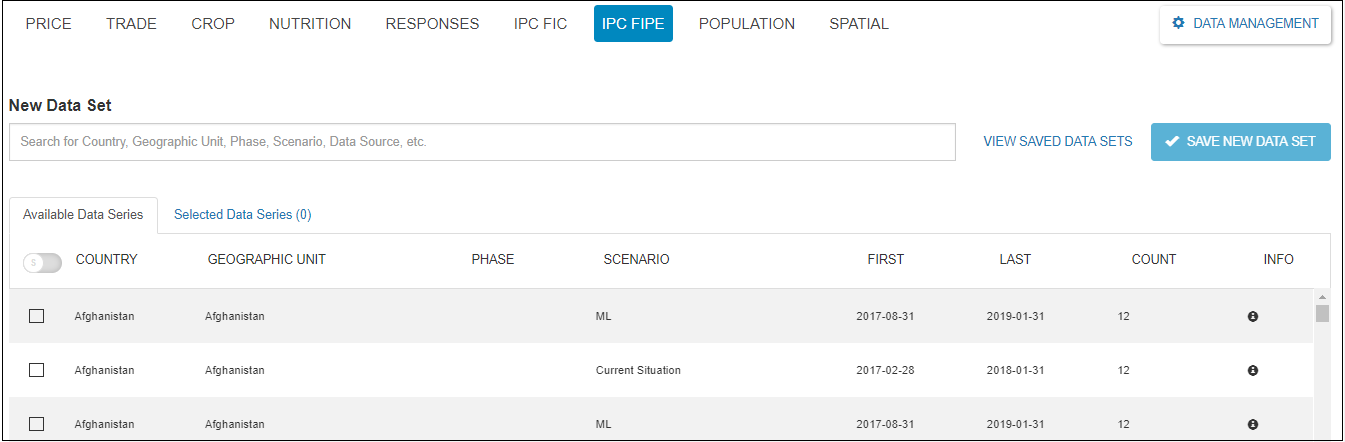1345x442 pixels.
Task: Switch to the PRICE tab
Action: pos(48,24)
